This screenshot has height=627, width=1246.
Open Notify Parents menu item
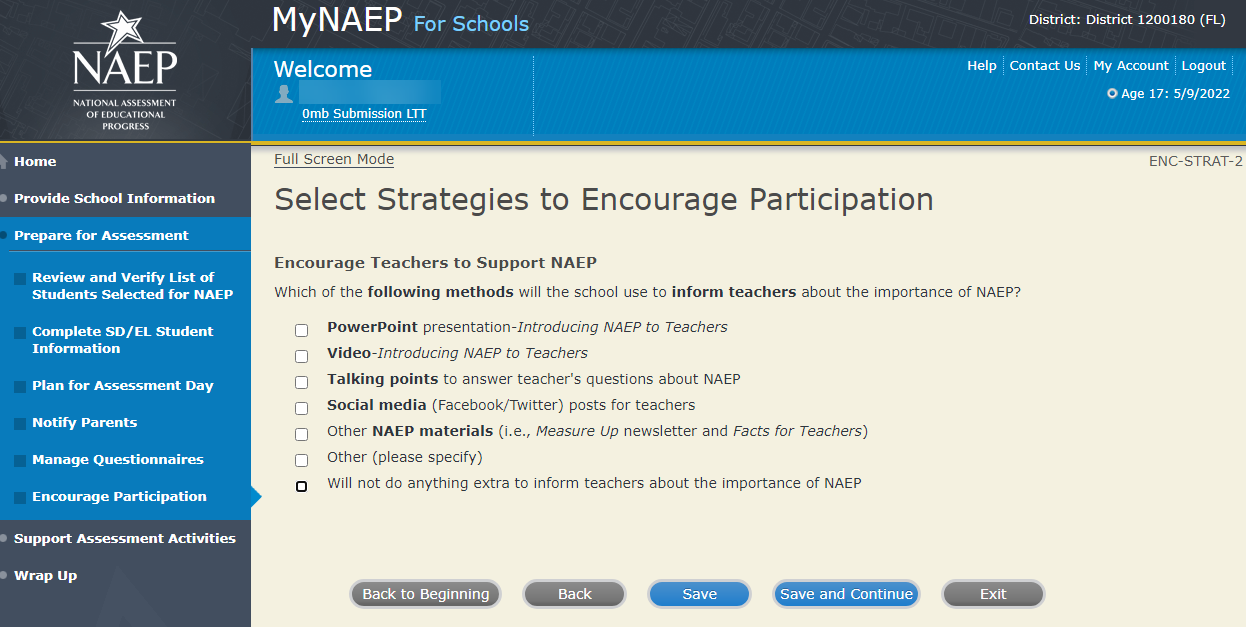(84, 422)
